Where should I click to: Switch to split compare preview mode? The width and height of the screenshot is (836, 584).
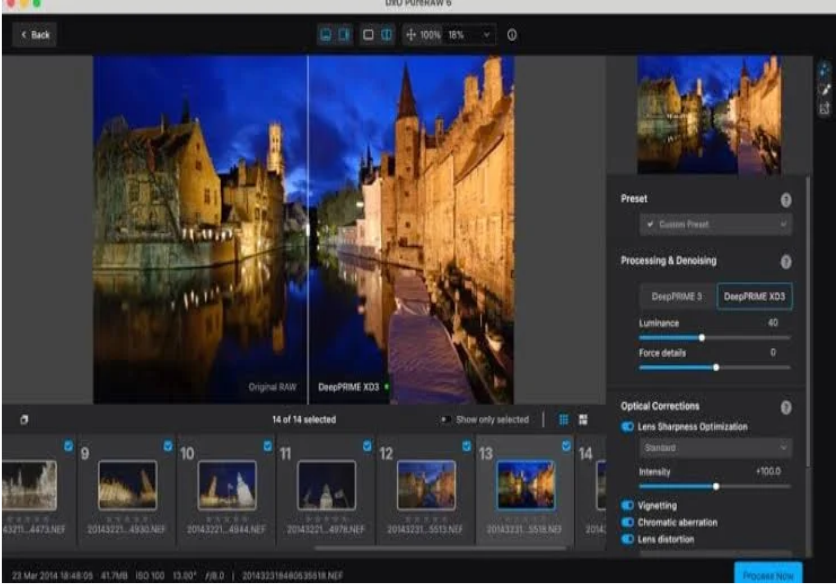pos(387,35)
